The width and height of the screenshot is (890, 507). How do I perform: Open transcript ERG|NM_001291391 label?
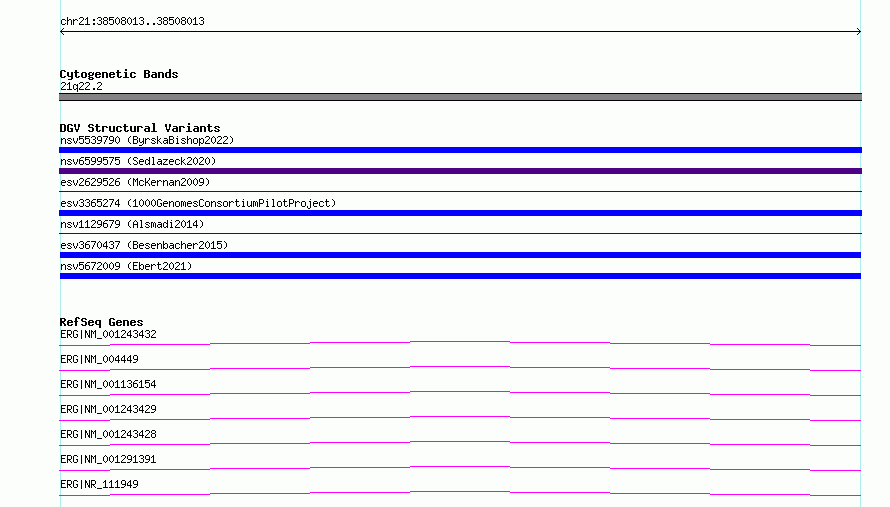108,459
